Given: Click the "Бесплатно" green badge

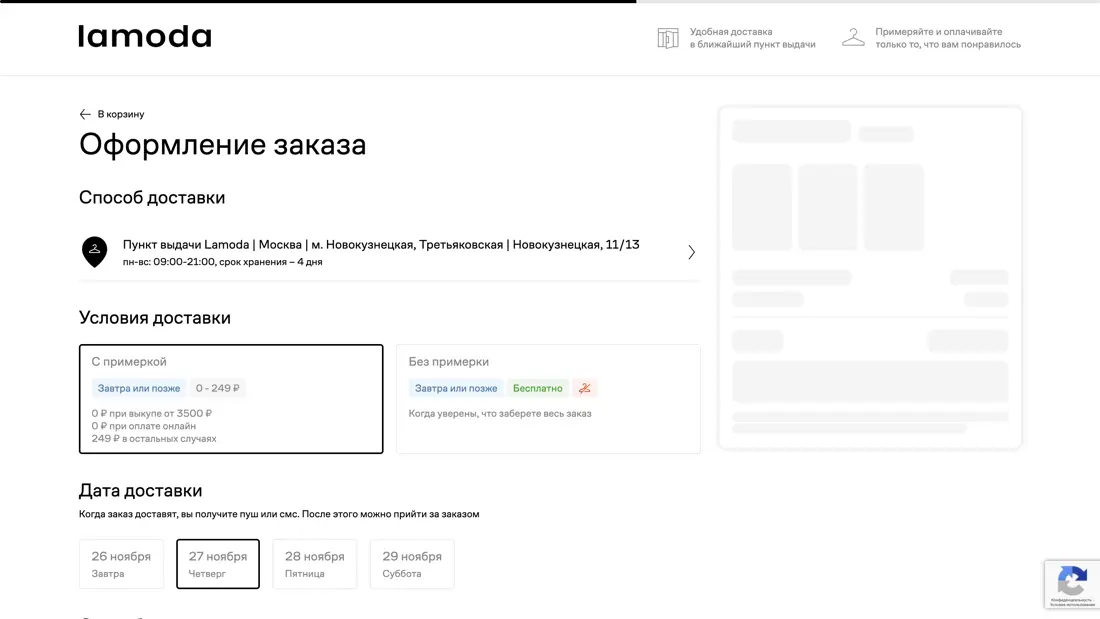Looking at the screenshot, I should [x=537, y=387].
